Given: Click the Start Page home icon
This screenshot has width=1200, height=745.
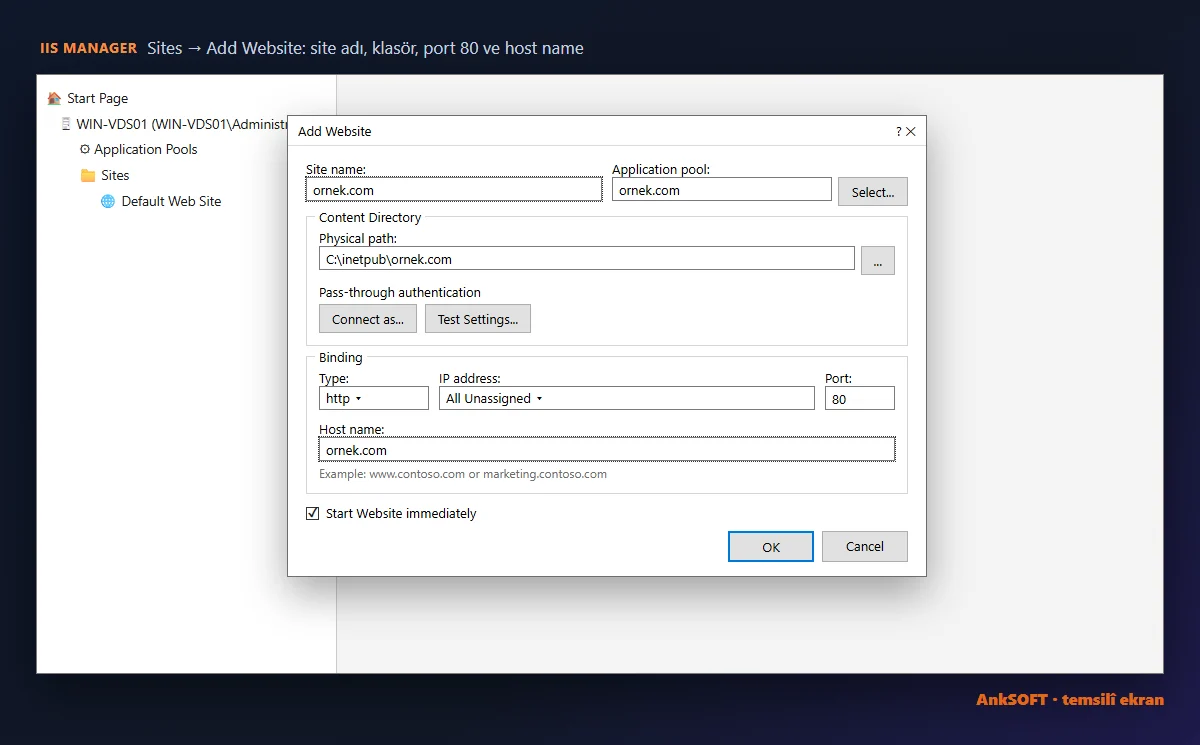Looking at the screenshot, I should 54,98.
